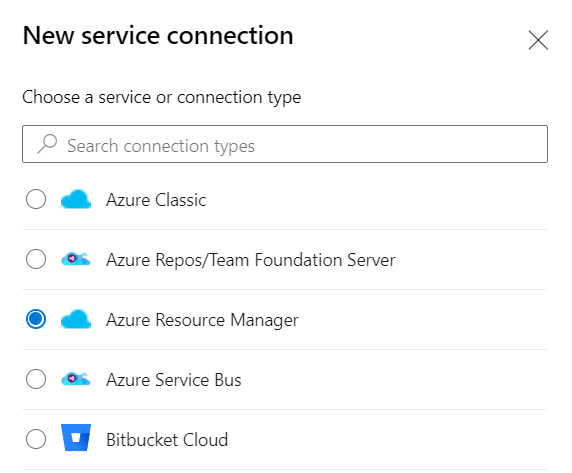This screenshot has height=473, width=572.
Task: Click the Choose a service or connection type text
Action: pos(162,97)
